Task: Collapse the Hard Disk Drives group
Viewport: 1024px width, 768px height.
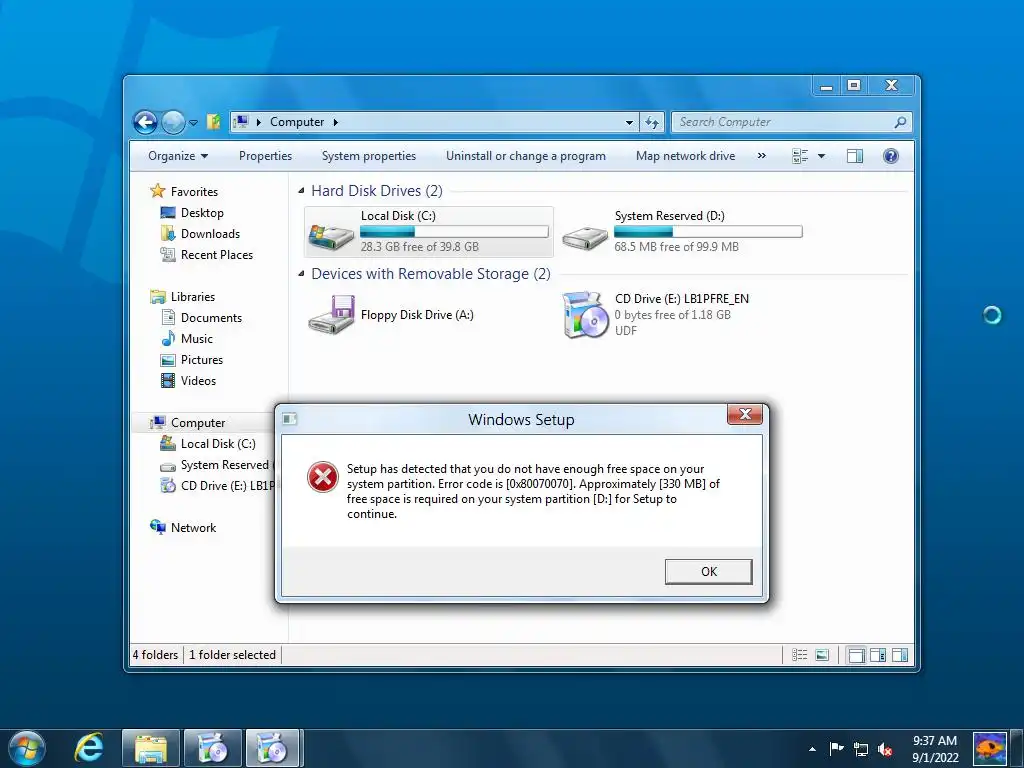Action: click(301, 191)
